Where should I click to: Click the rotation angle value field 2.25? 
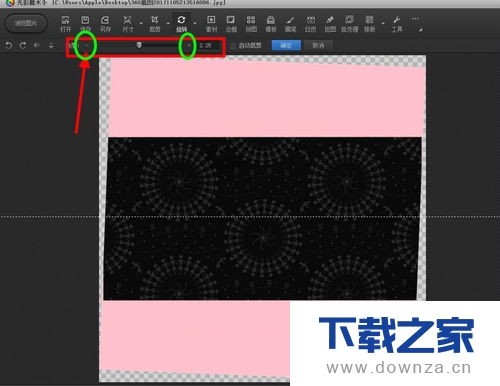click(x=209, y=45)
